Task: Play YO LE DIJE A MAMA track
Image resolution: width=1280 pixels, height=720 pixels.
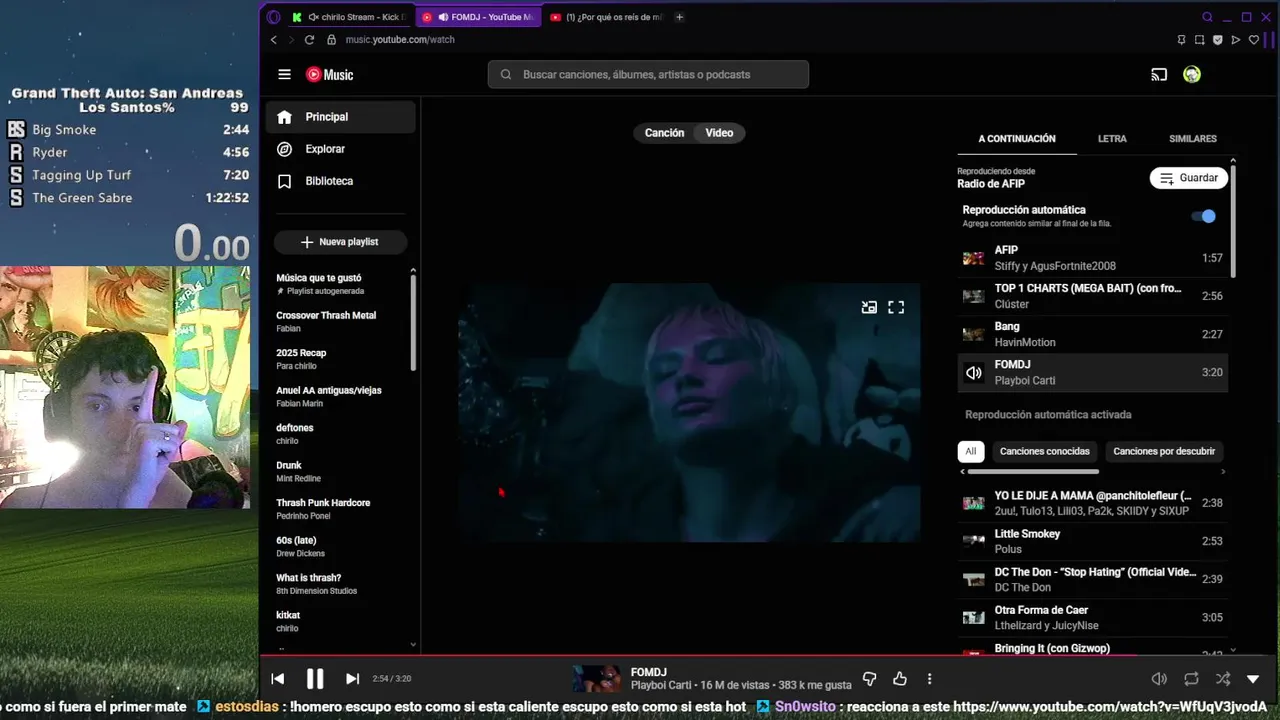Action: pyautogui.click(x=1093, y=503)
